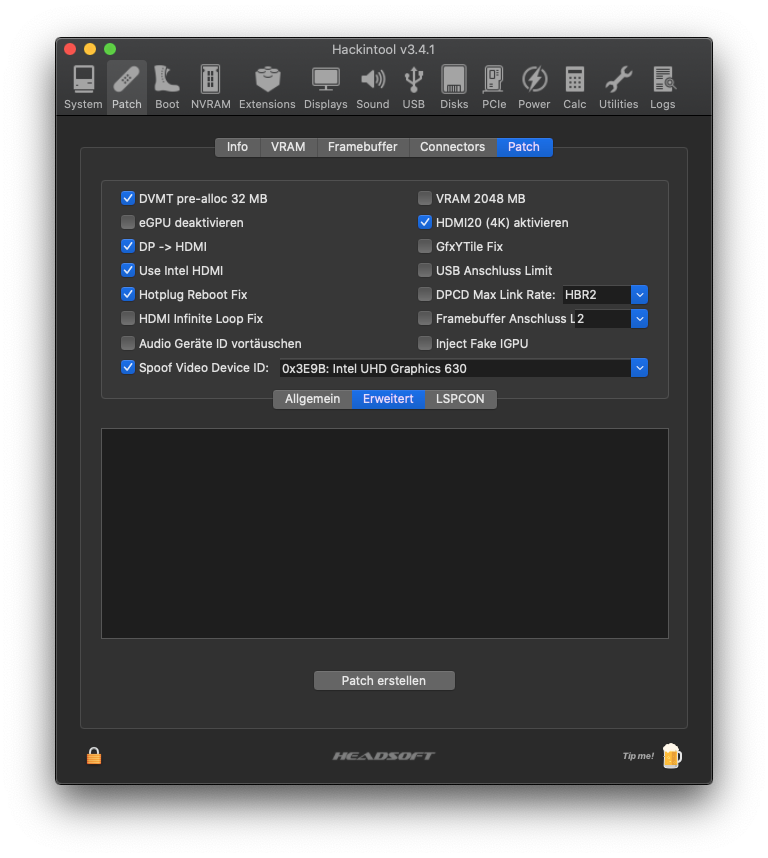Viewport: 768px width, 858px height.
Task: Switch to the Framebuffer tab
Action: point(363,147)
